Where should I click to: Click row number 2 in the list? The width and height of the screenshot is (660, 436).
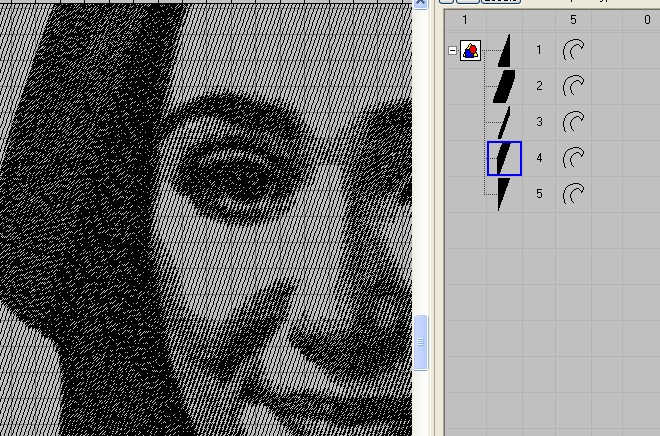coord(539,86)
